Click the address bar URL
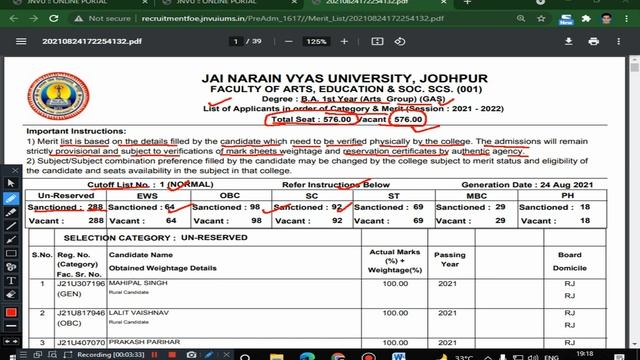 [x=292, y=19]
